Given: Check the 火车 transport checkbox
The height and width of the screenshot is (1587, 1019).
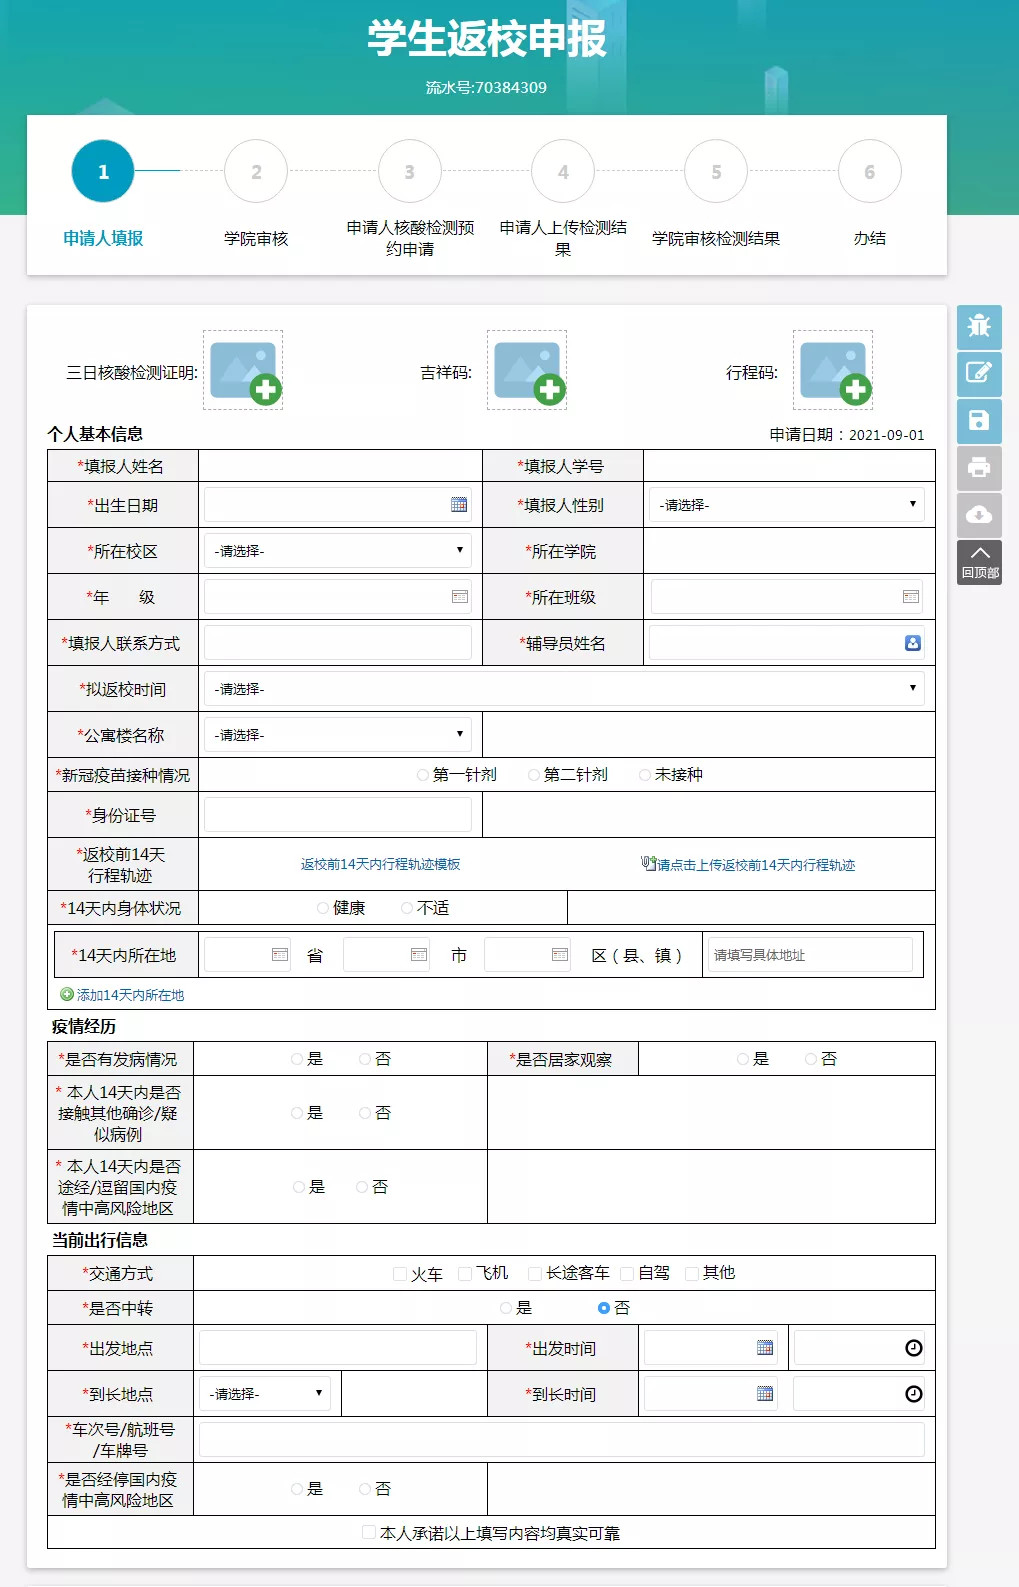Looking at the screenshot, I should pos(400,1274).
